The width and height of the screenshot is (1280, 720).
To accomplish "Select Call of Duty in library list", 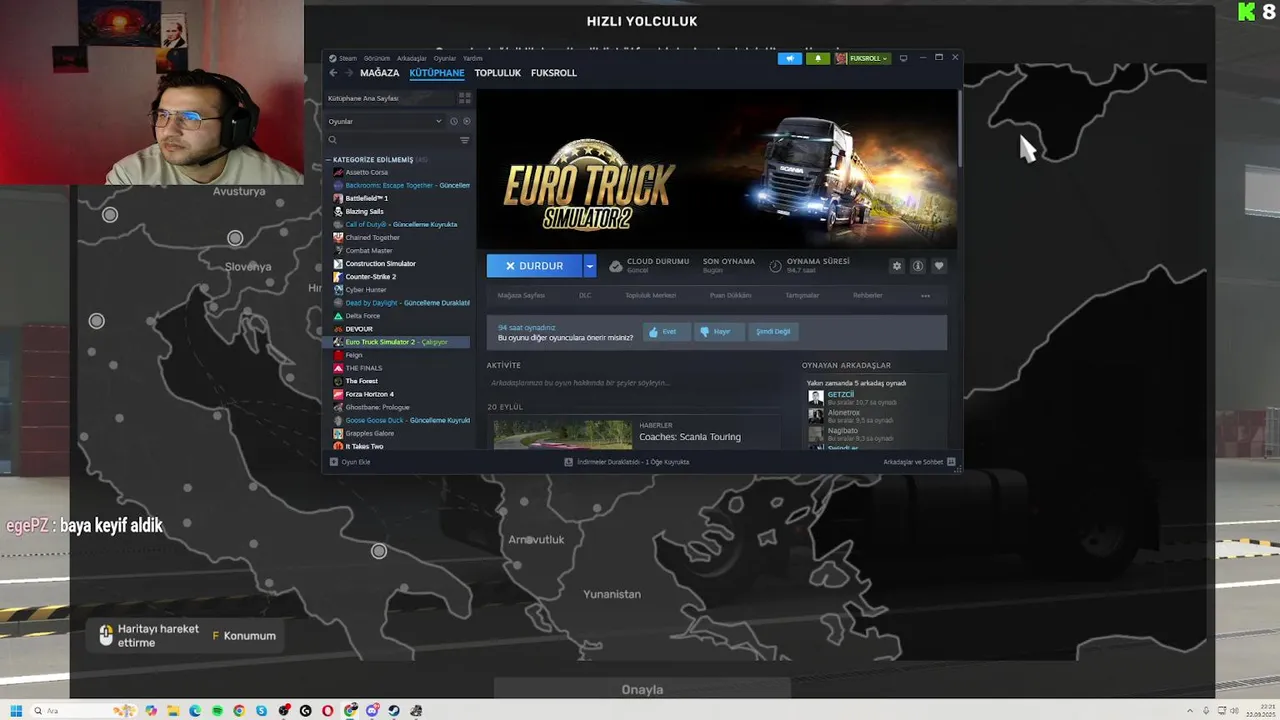I will [401, 224].
